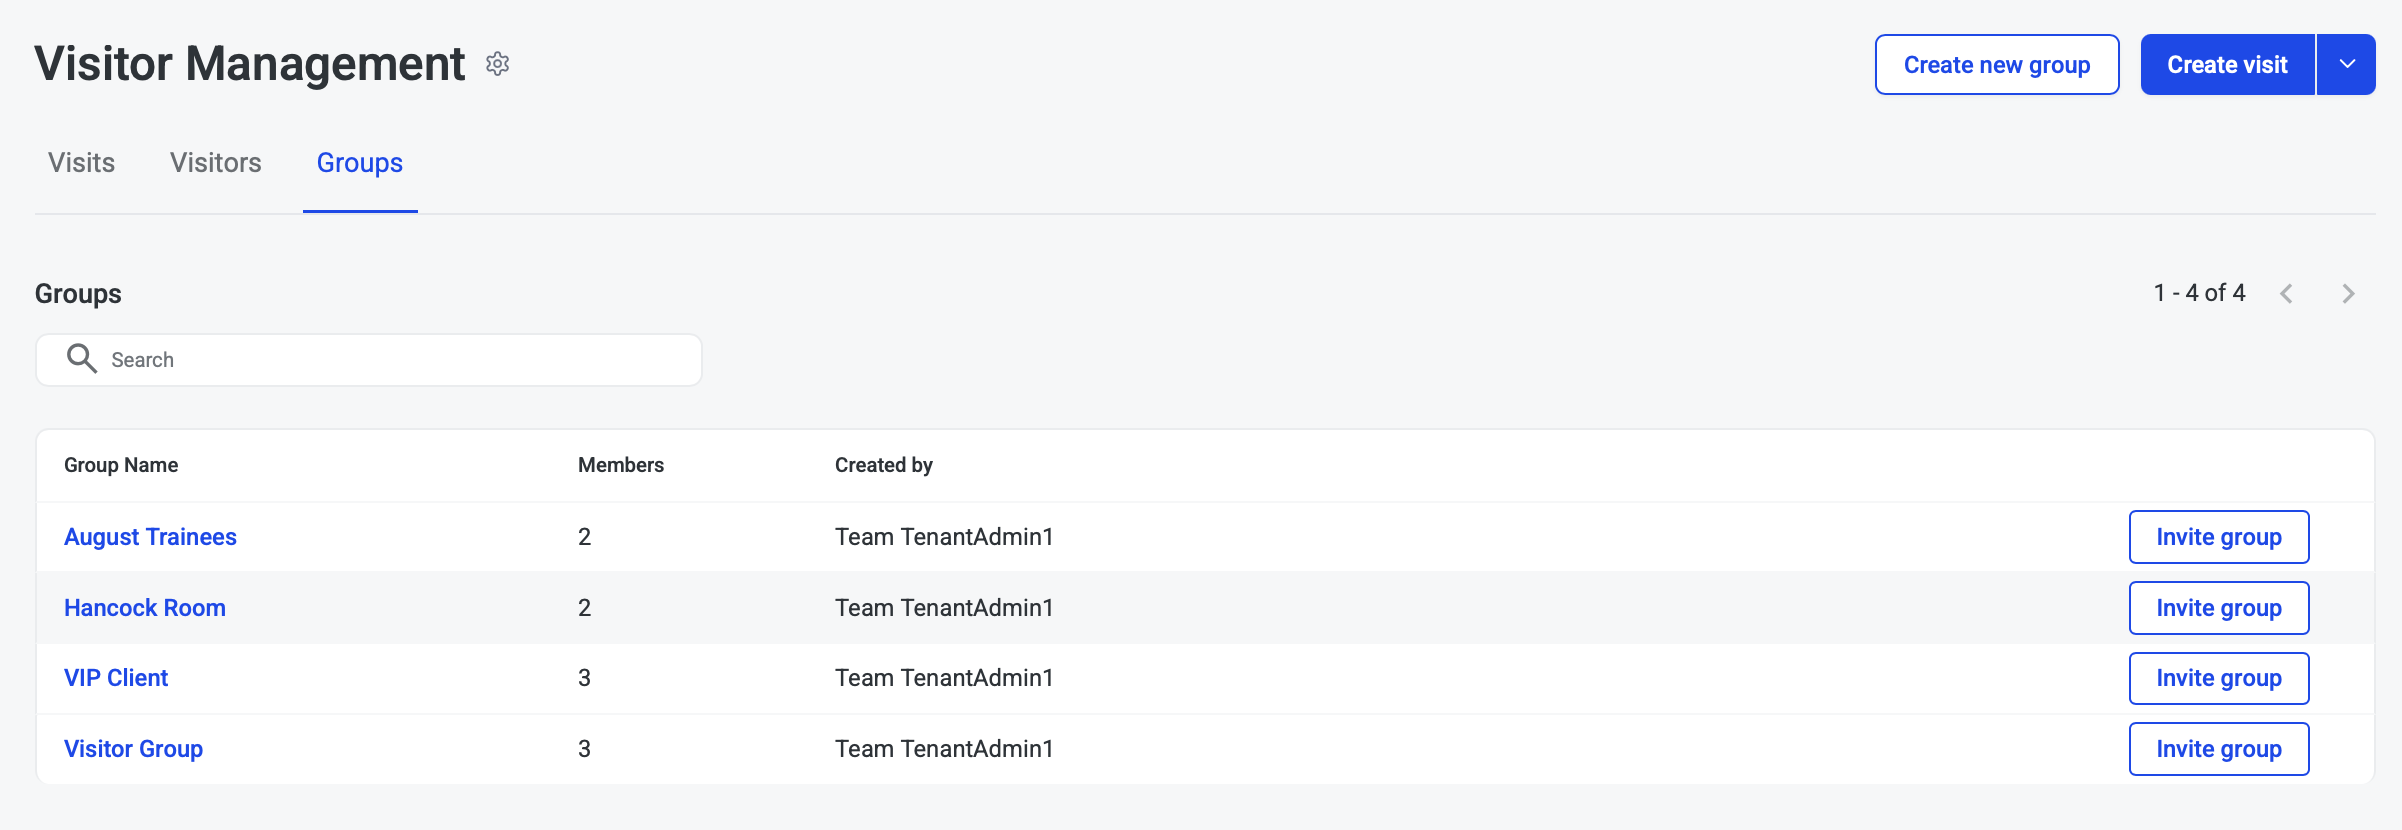Go to previous page of groups
The height and width of the screenshot is (830, 2402).
[x=2286, y=293]
